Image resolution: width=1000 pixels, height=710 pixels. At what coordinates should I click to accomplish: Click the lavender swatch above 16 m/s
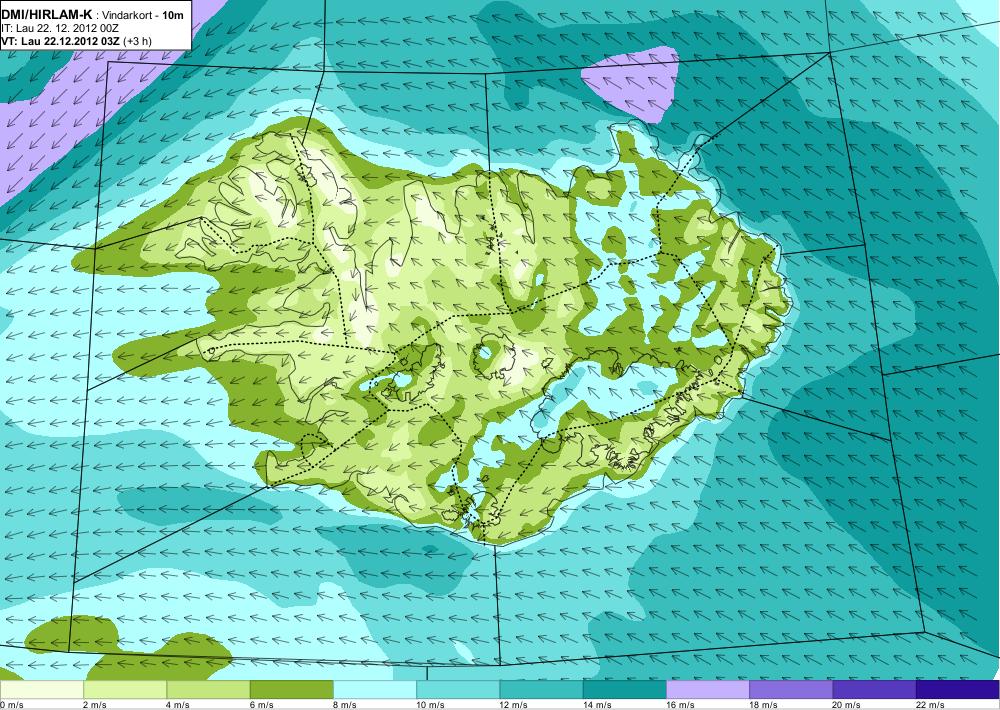708,690
